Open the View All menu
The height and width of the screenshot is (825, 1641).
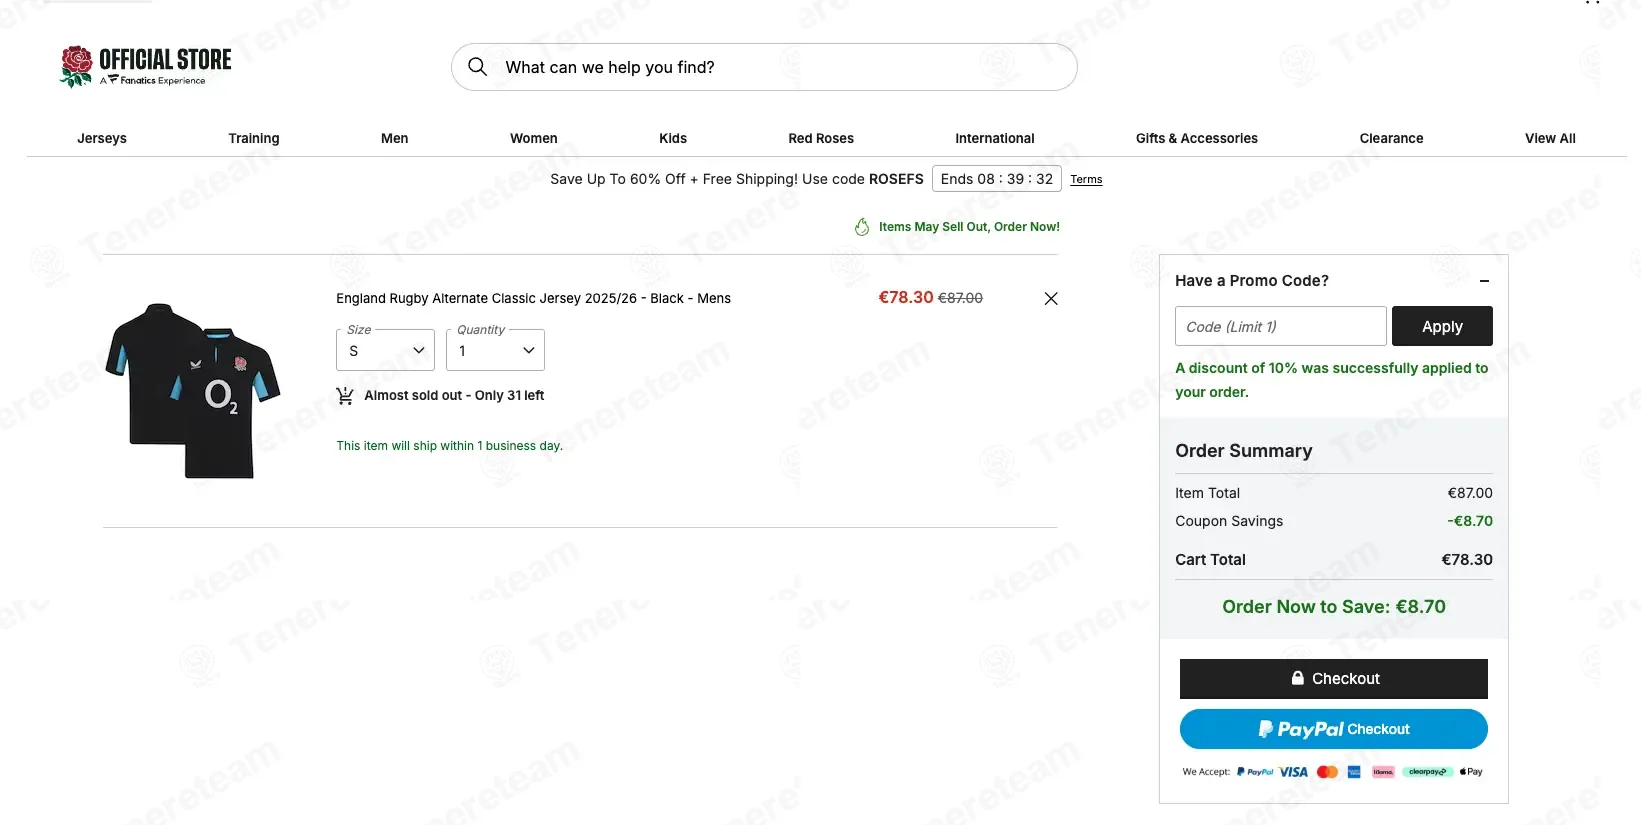[x=1550, y=138]
